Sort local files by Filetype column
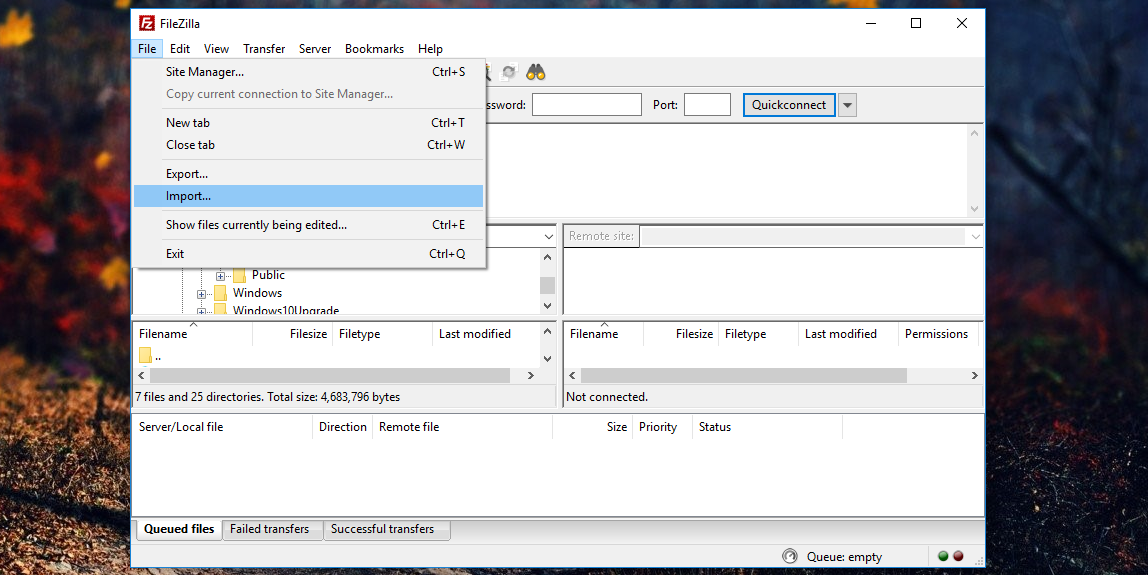 (x=383, y=334)
